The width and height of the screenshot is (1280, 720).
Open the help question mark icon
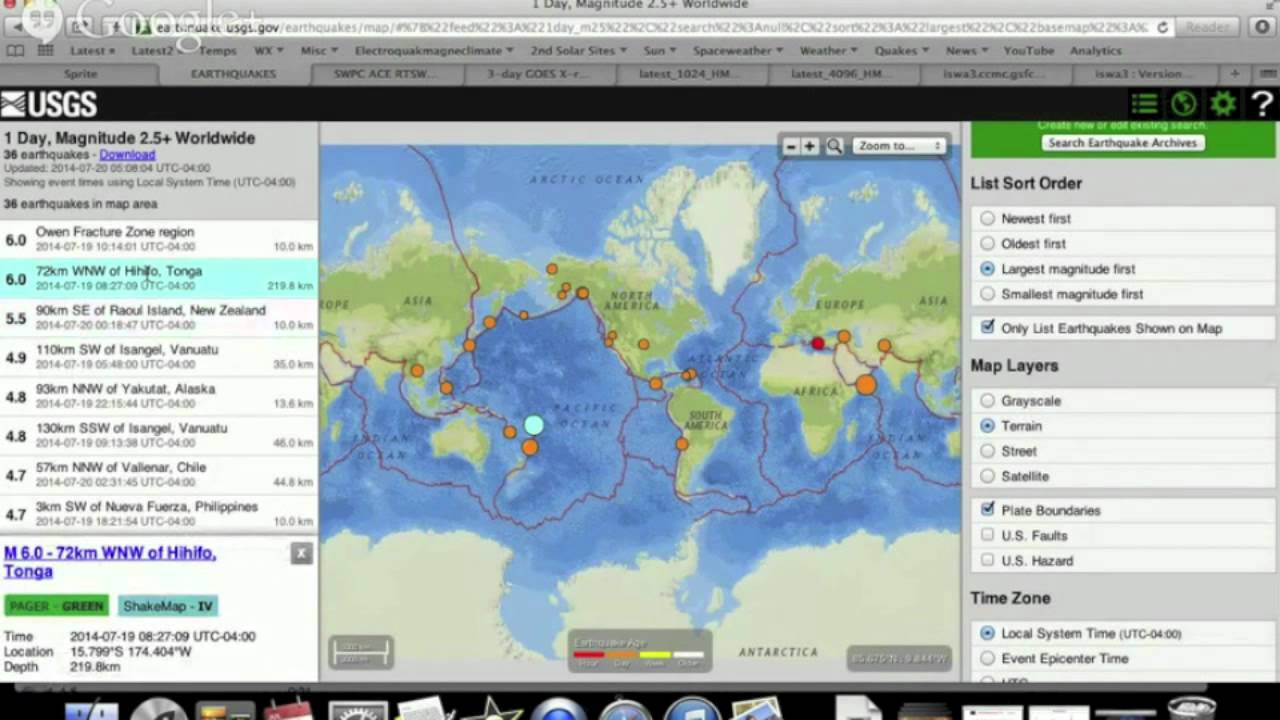pos(1262,104)
